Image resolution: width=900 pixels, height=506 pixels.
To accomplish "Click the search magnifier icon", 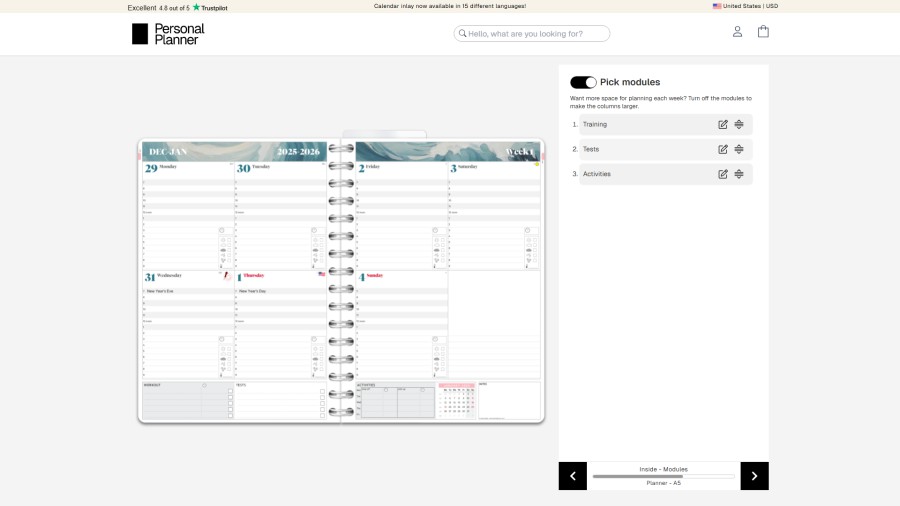I will coord(462,33).
